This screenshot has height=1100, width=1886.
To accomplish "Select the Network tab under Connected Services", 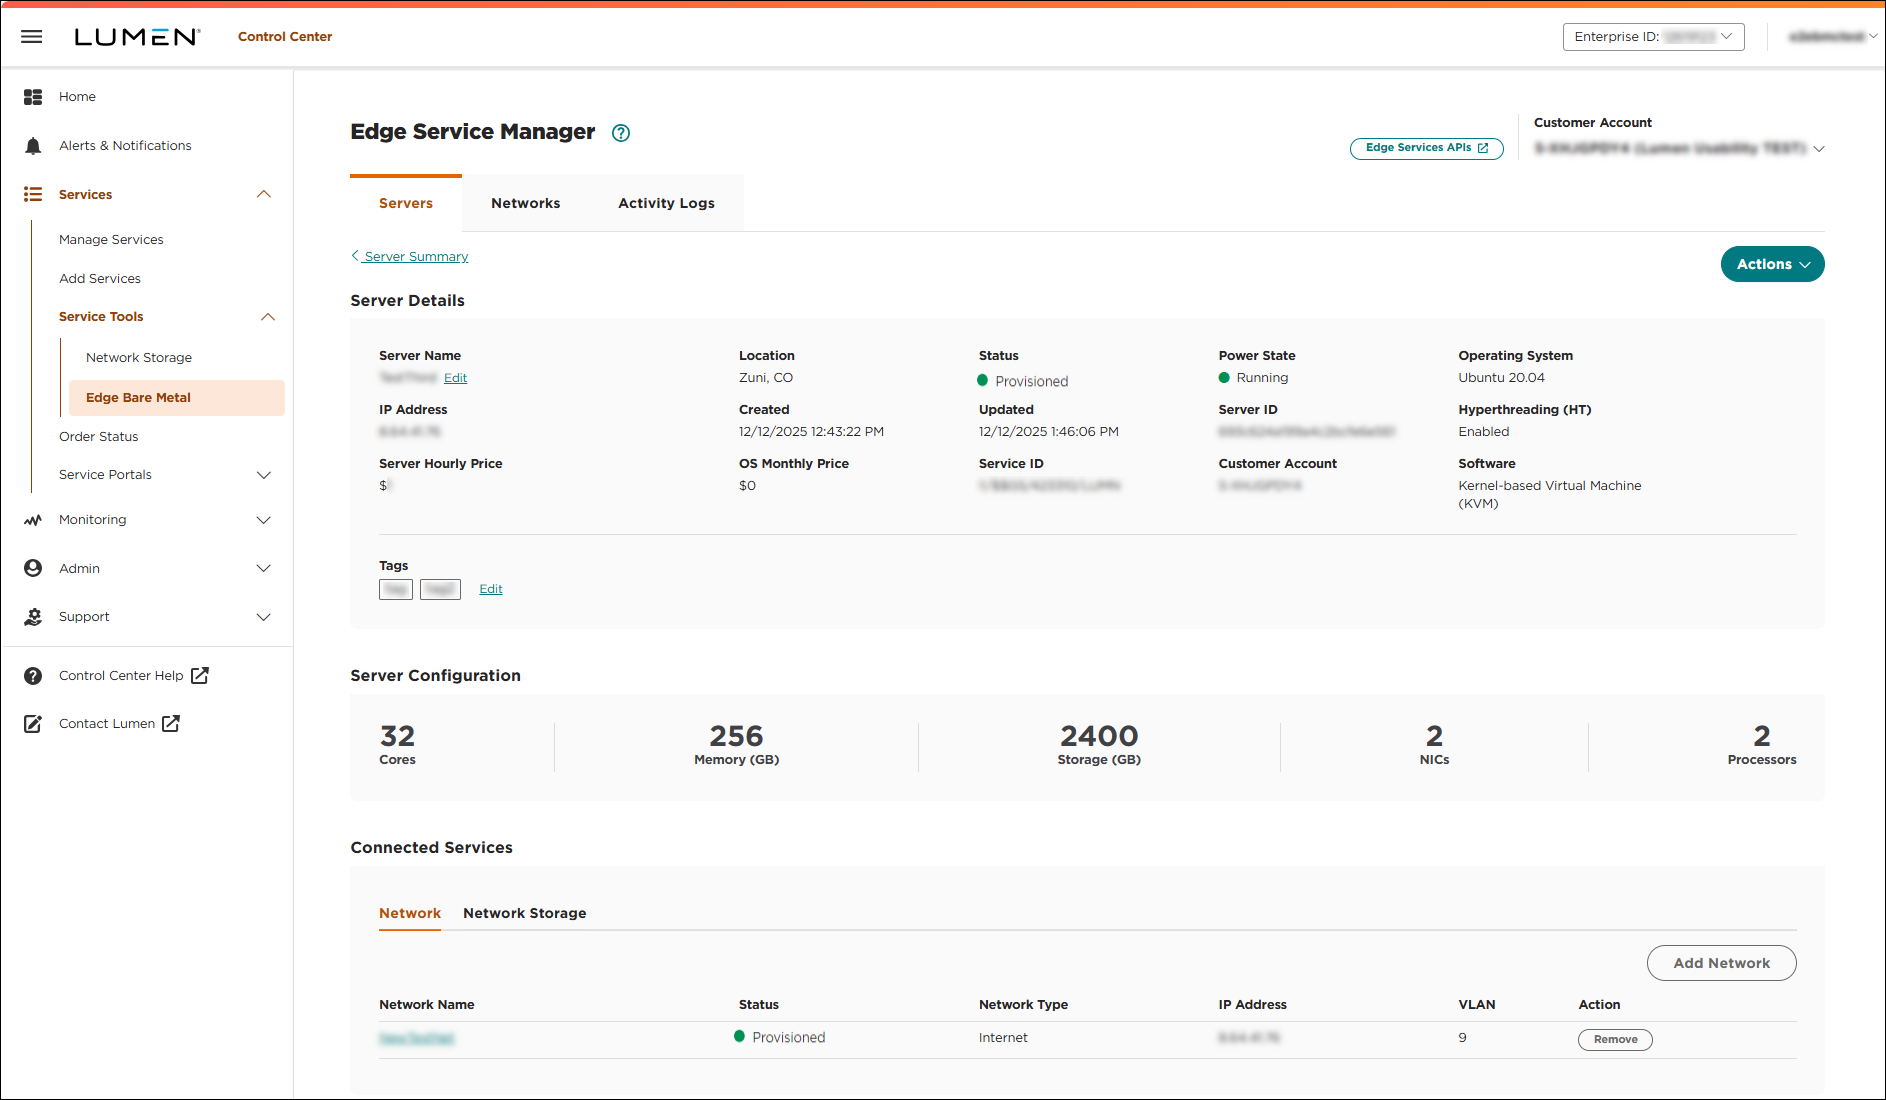I will 410,913.
